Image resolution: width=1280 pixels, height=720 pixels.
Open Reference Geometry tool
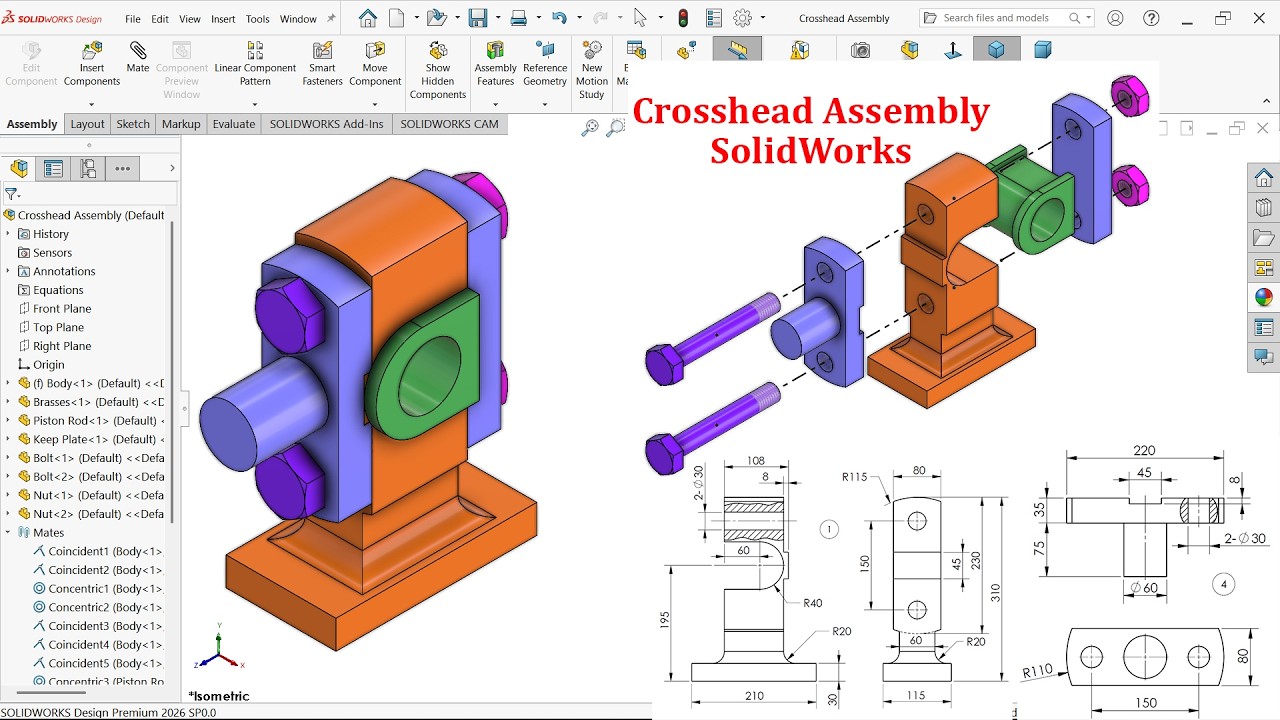tap(545, 64)
